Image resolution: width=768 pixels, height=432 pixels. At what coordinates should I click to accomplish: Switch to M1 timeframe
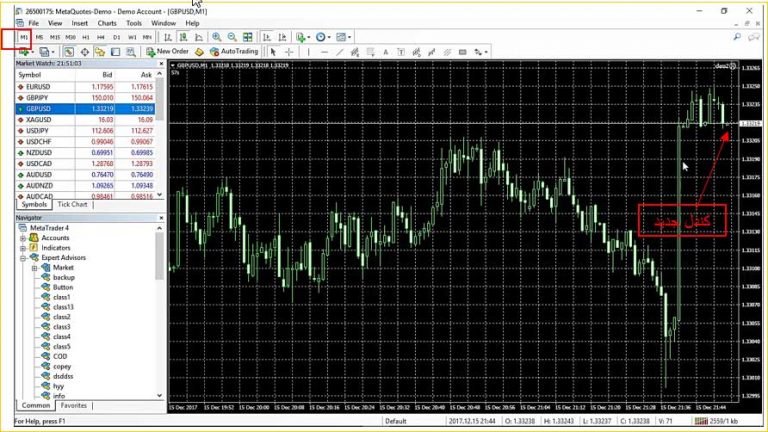(x=24, y=37)
